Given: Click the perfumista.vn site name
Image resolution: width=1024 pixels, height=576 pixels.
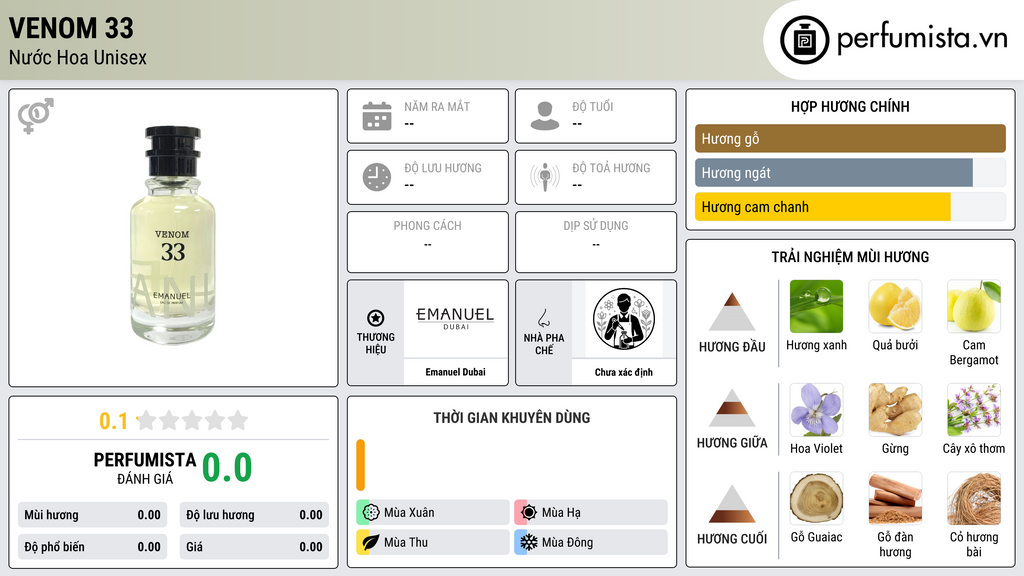Looking at the screenshot, I should (x=922, y=38).
